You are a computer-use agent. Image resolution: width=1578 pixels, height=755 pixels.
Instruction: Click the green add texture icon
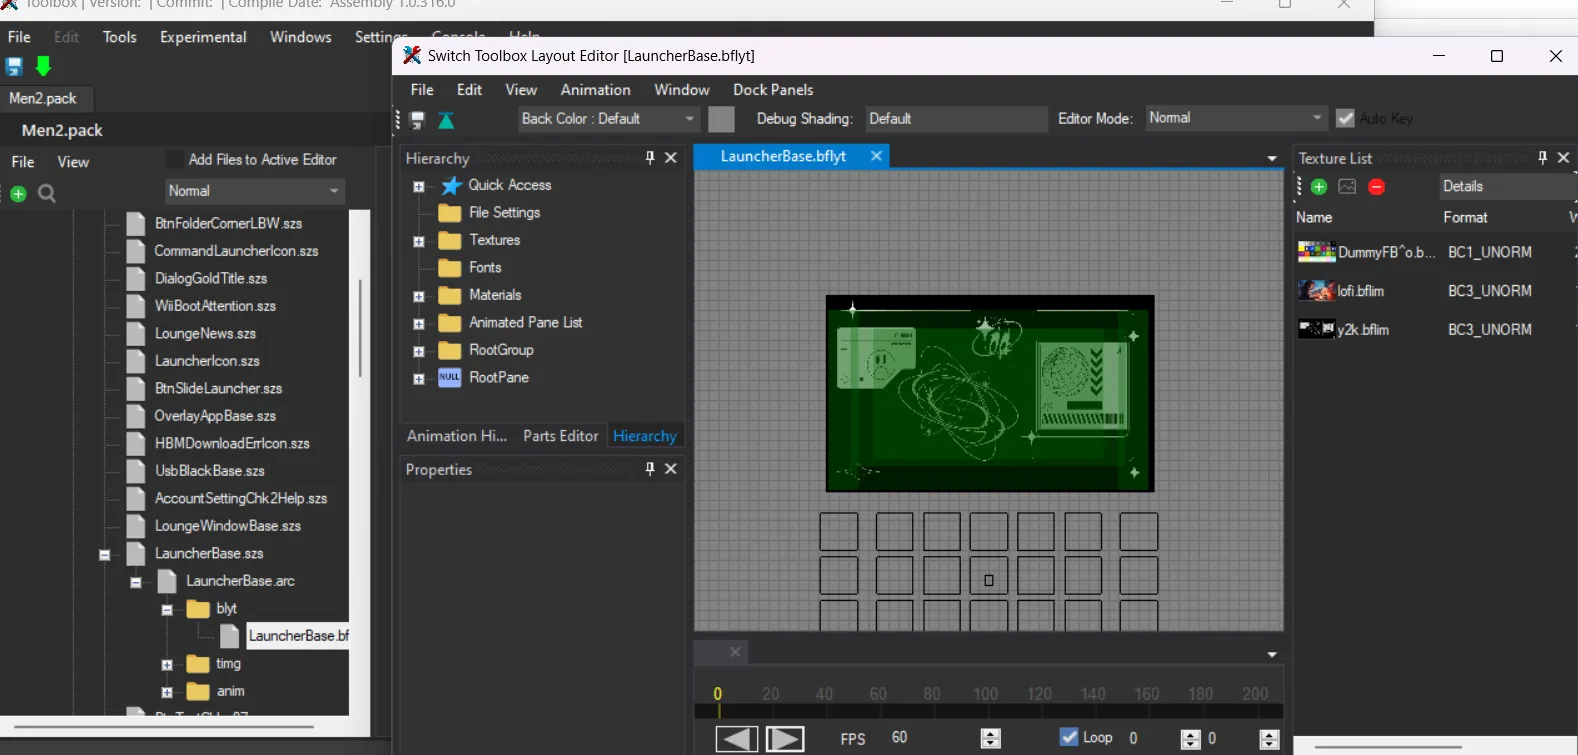point(1318,187)
